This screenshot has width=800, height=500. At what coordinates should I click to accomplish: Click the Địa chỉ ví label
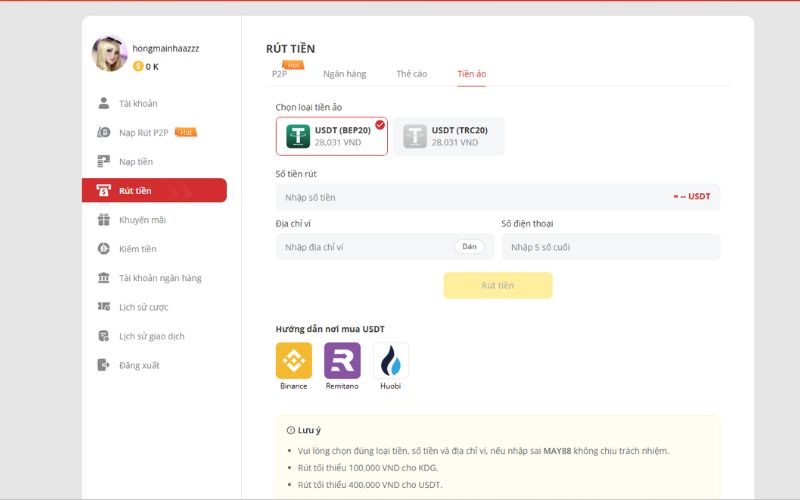point(293,223)
